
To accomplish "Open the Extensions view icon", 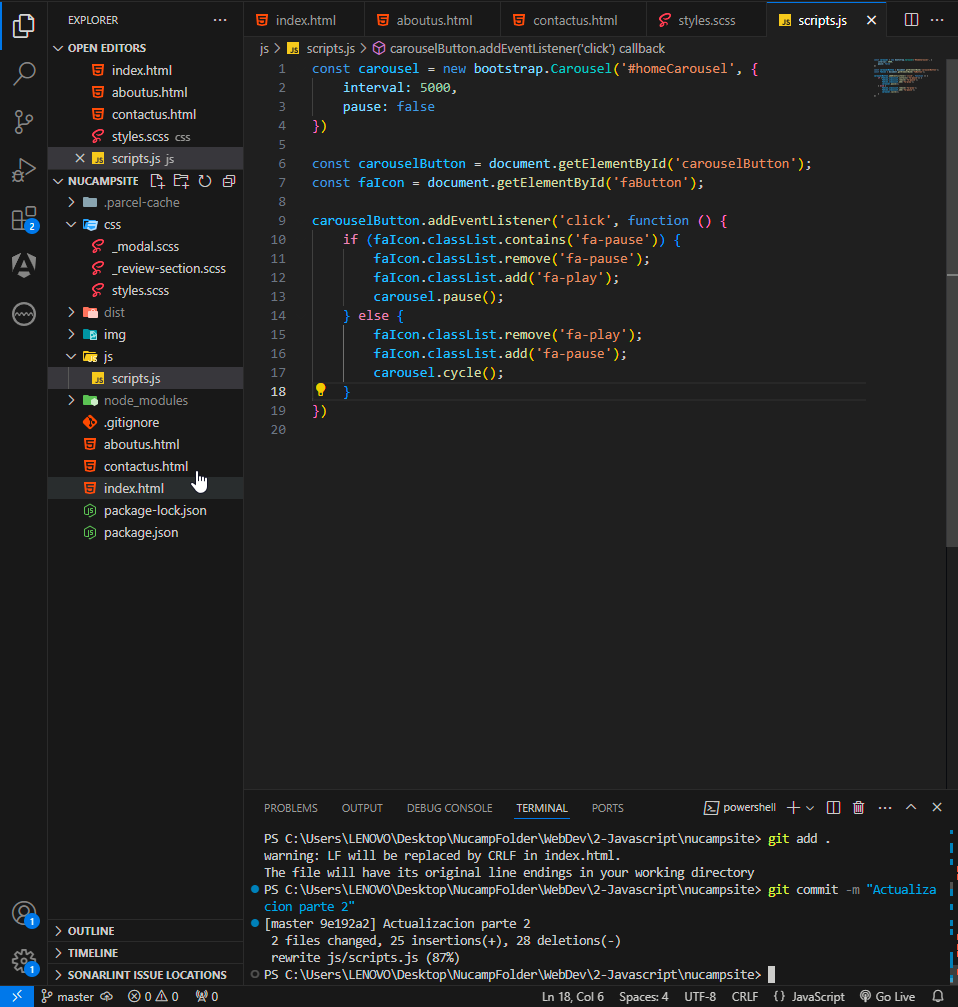I will pos(24,218).
